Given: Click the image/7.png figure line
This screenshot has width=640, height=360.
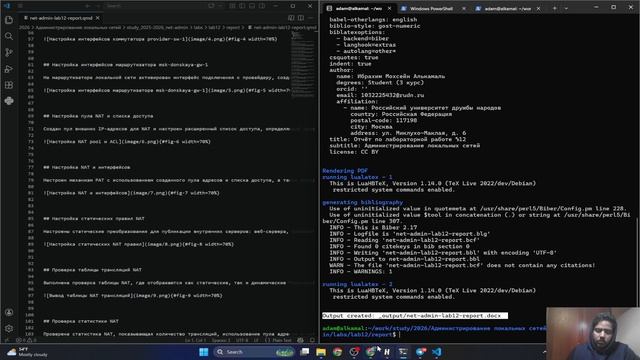Looking at the screenshot, I should (x=131, y=193).
